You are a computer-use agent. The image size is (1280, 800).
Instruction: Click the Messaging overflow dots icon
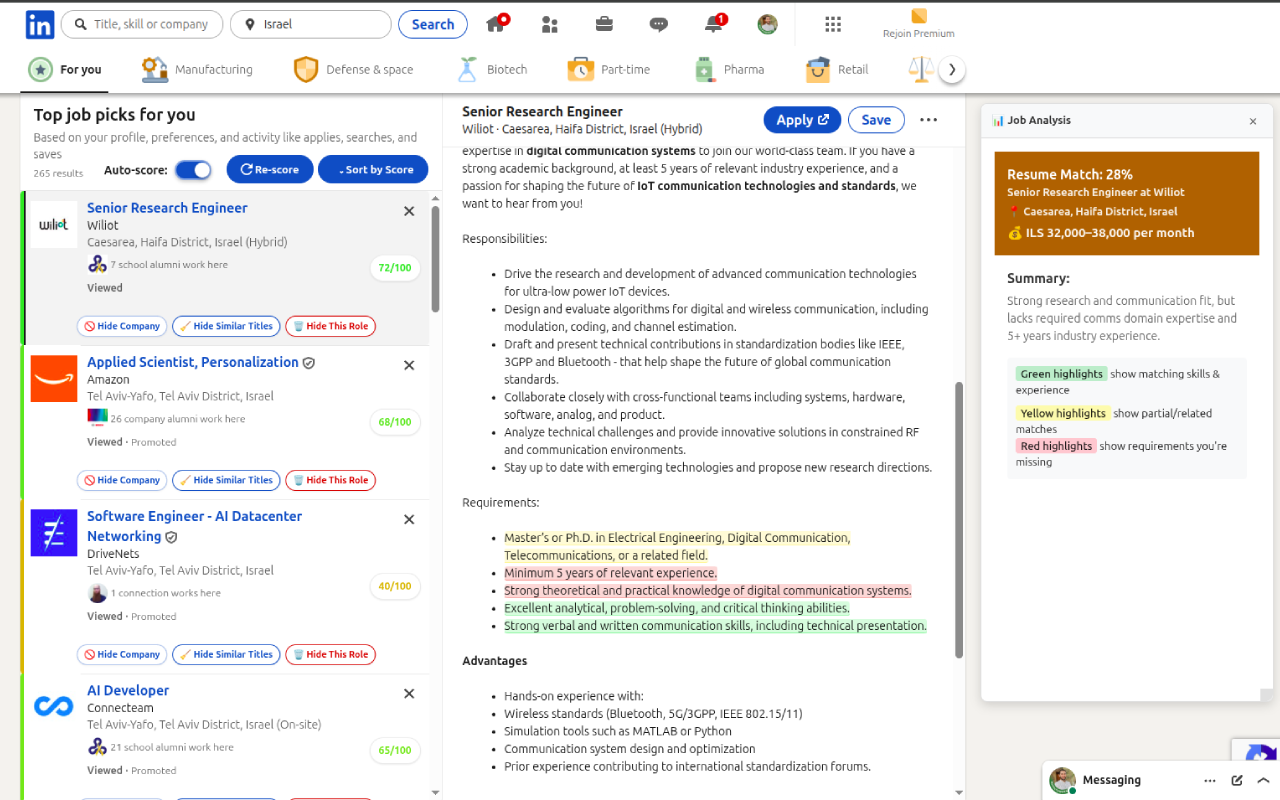1210,779
